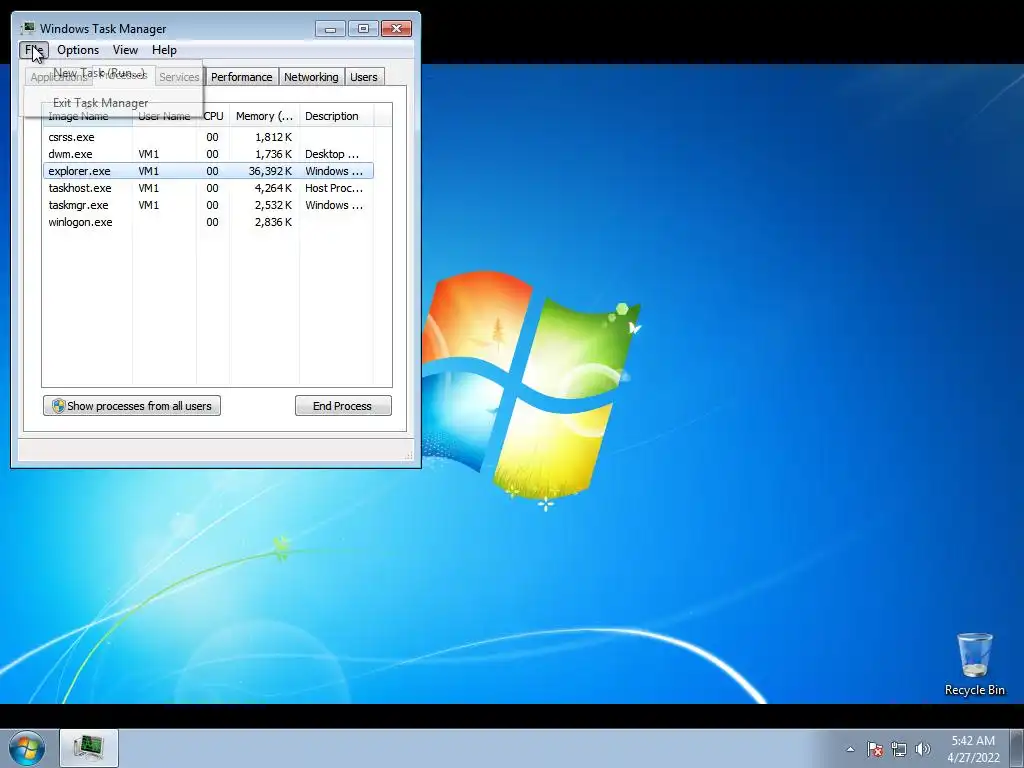This screenshot has width=1024, height=768.
Task: Choose Exit Task Manager menu entry
Action: click(x=101, y=103)
